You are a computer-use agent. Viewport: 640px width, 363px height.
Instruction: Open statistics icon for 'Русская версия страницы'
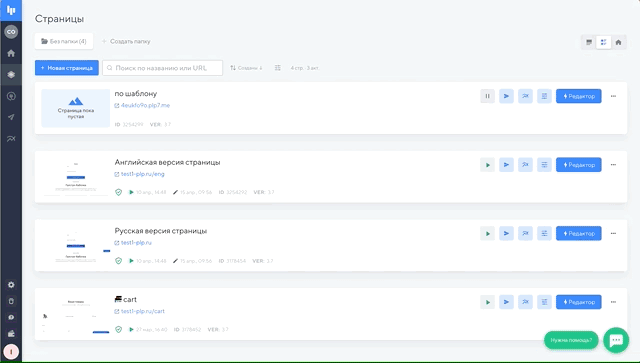click(x=525, y=234)
